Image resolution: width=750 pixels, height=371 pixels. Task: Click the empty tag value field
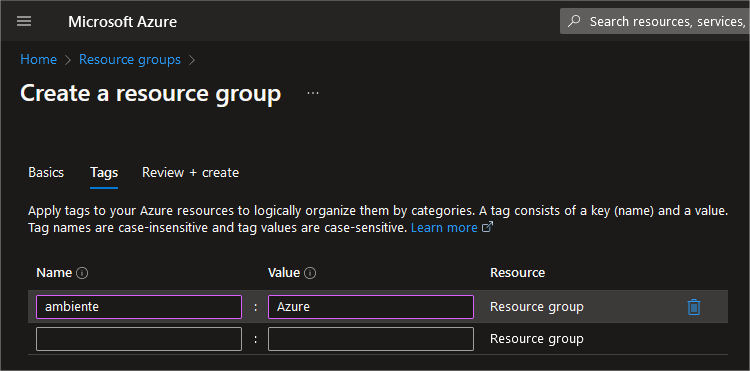(371, 339)
